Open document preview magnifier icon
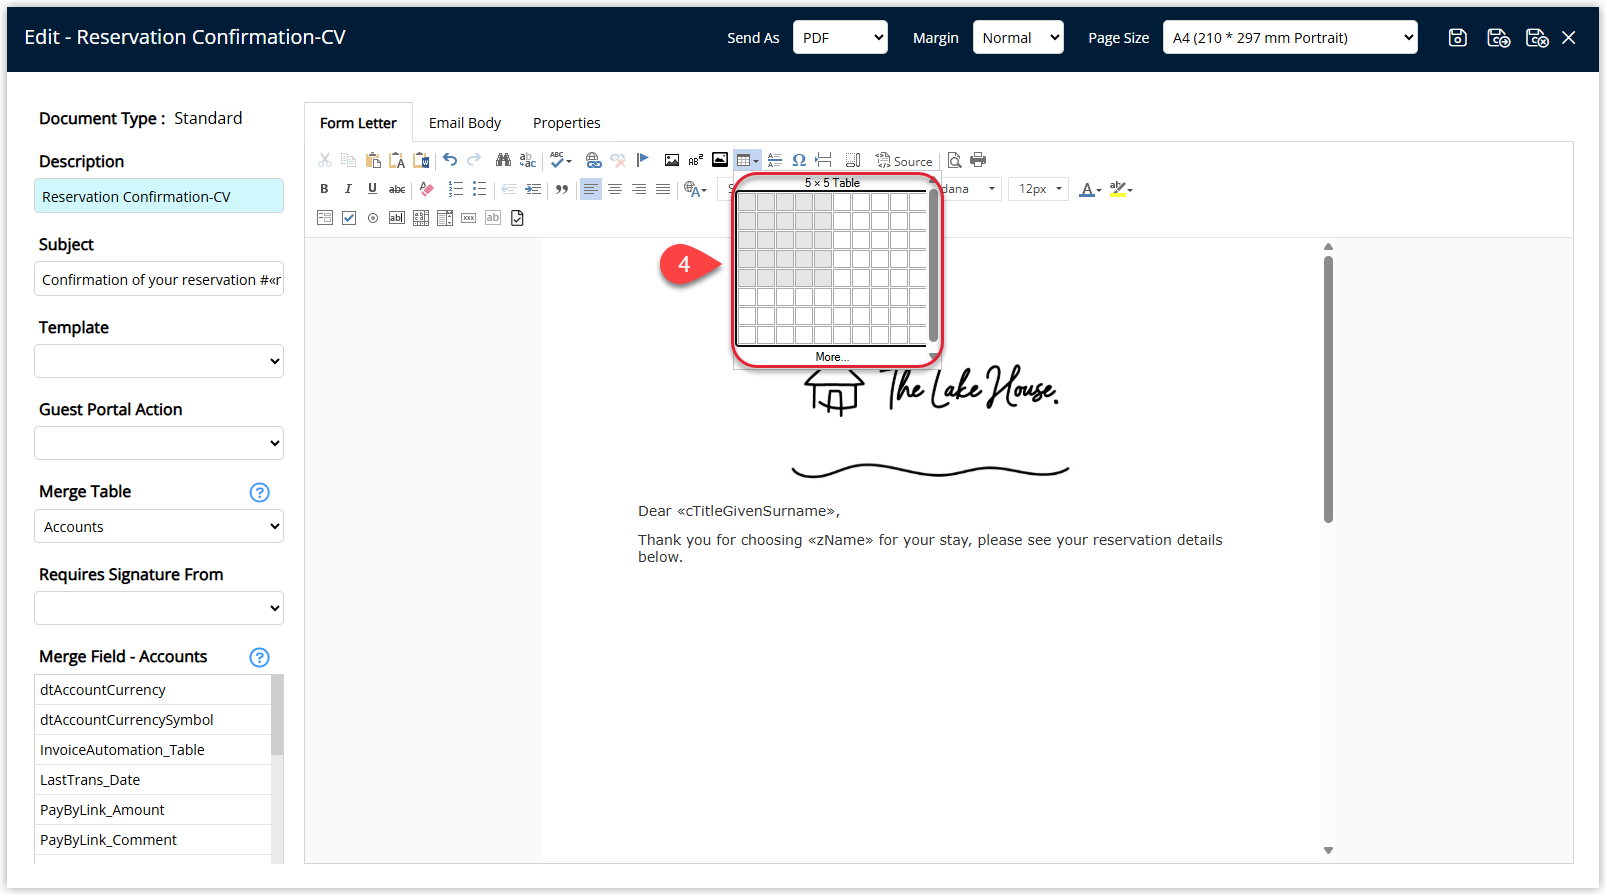Viewport: 1607px width, 896px height. tap(954, 160)
